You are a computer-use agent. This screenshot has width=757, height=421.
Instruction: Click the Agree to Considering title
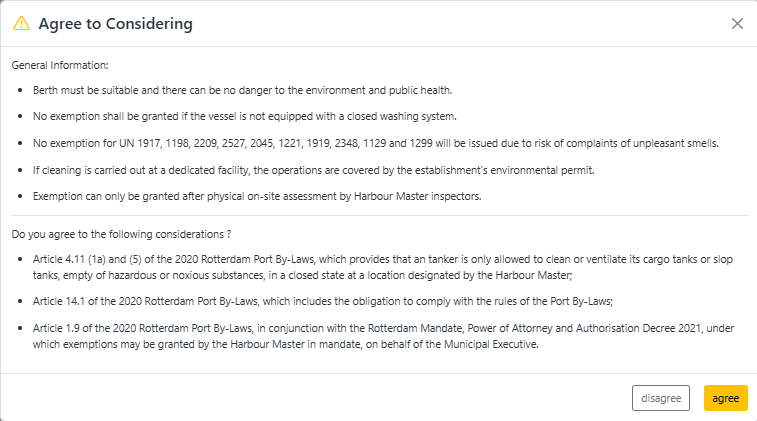115,24
